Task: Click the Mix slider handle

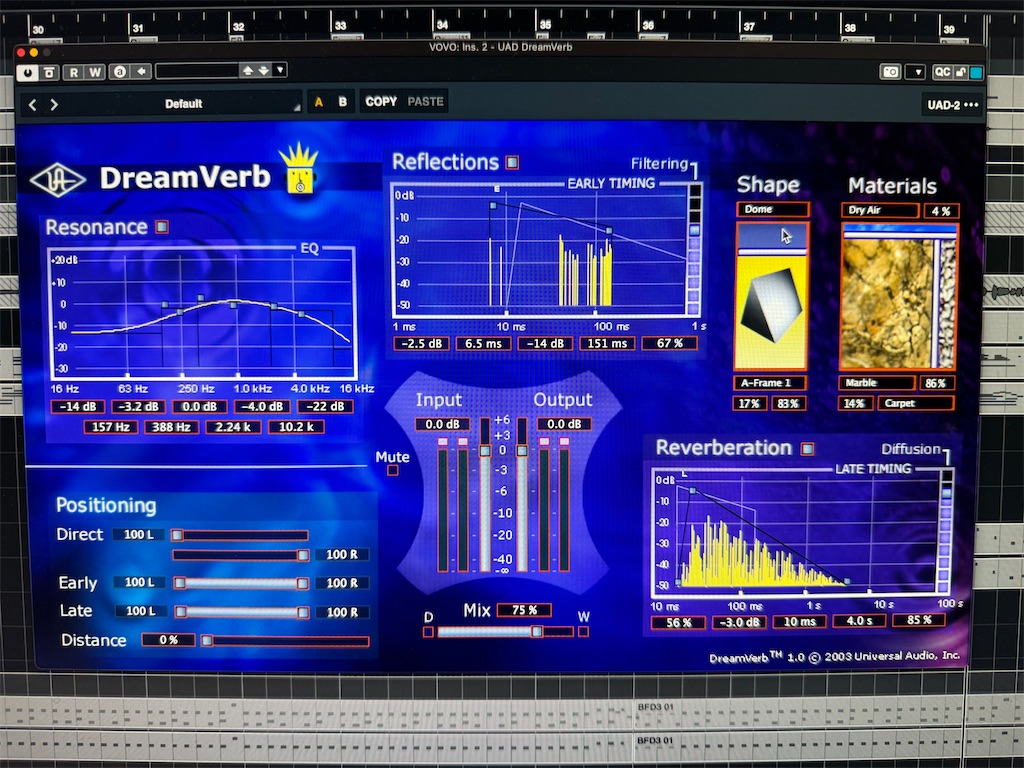Action: point(536,632)
